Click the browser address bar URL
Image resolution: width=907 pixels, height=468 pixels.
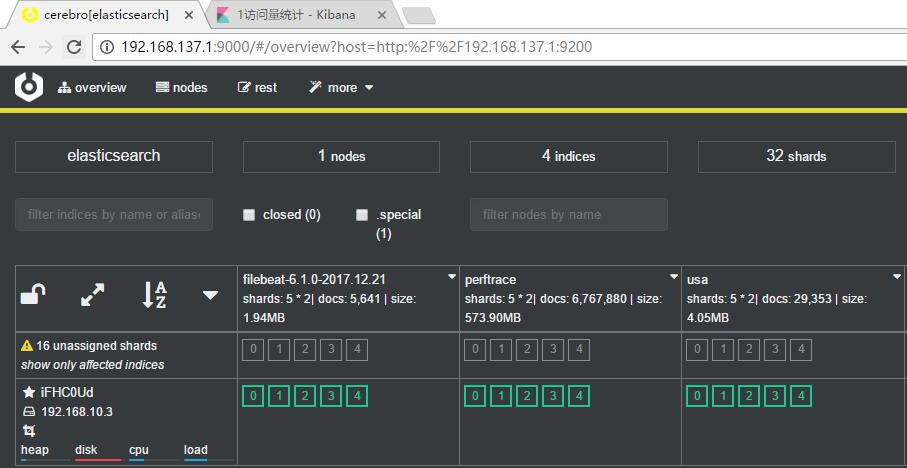point(356,47)
